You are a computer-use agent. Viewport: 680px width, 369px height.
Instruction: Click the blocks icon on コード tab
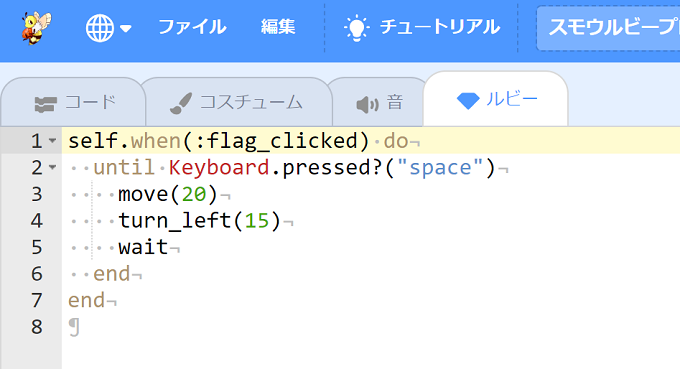(x=46, y=104)
